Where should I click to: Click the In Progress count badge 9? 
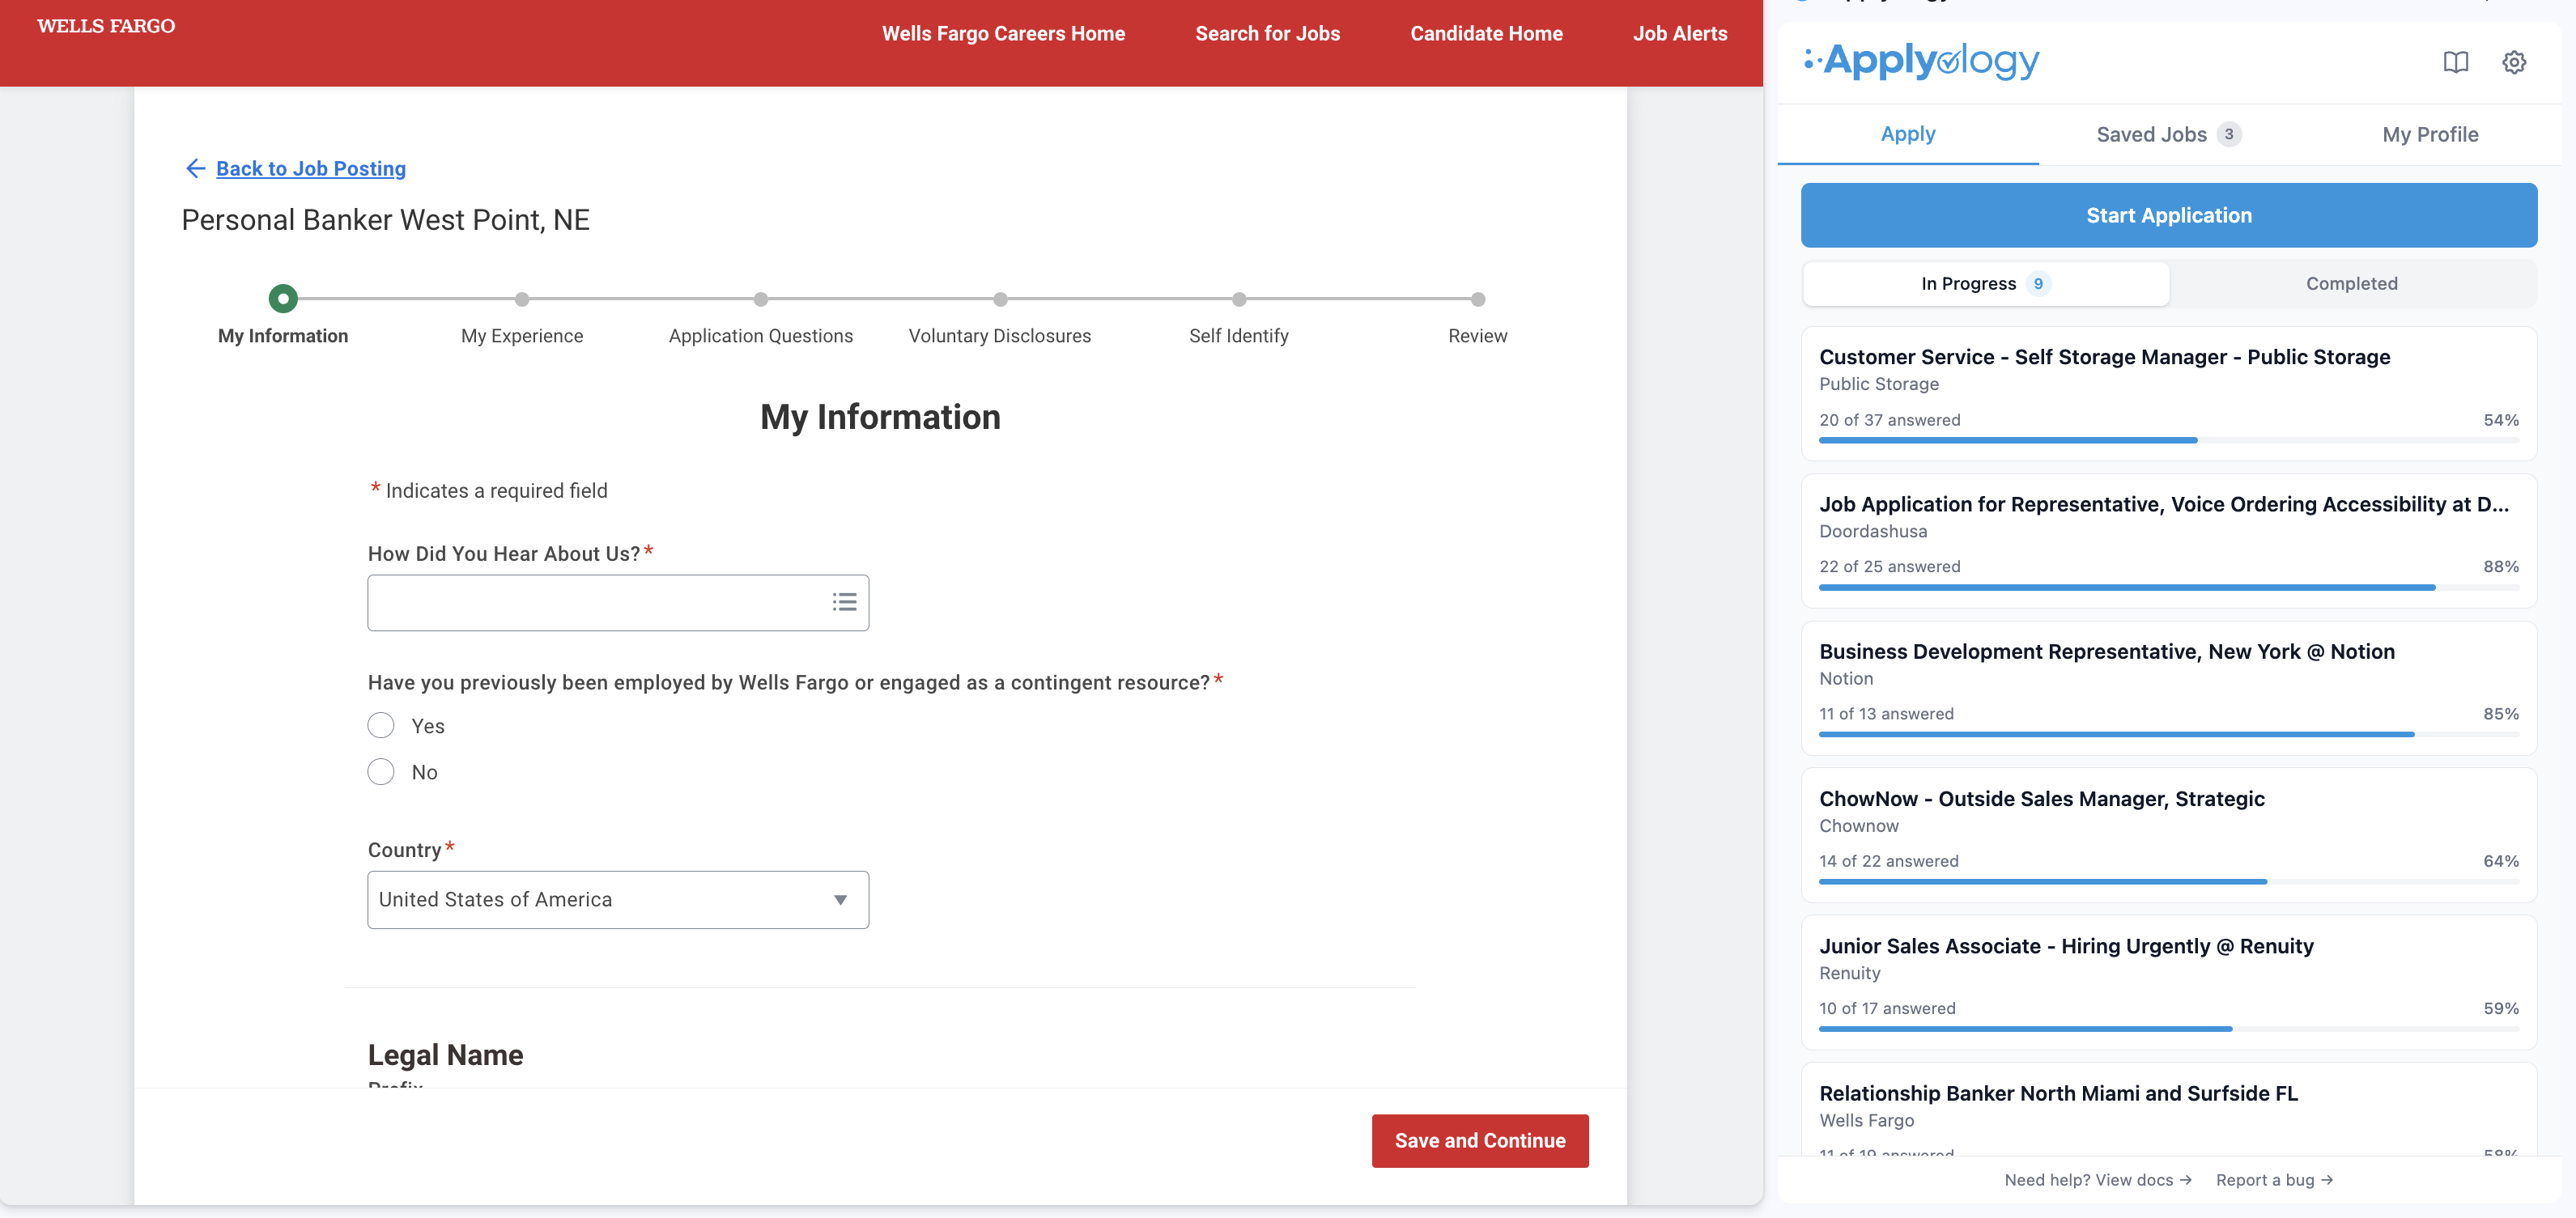click(2038, 284)
